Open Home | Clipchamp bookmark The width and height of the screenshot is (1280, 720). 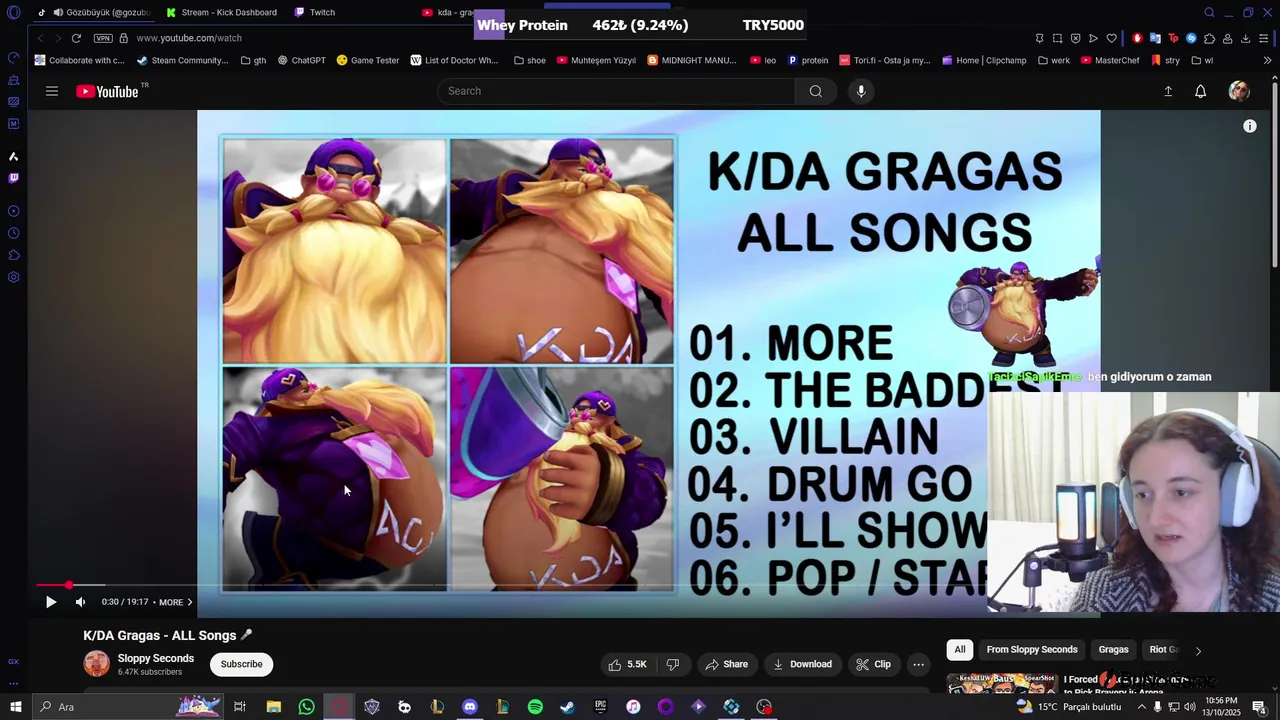coord(984,60)
